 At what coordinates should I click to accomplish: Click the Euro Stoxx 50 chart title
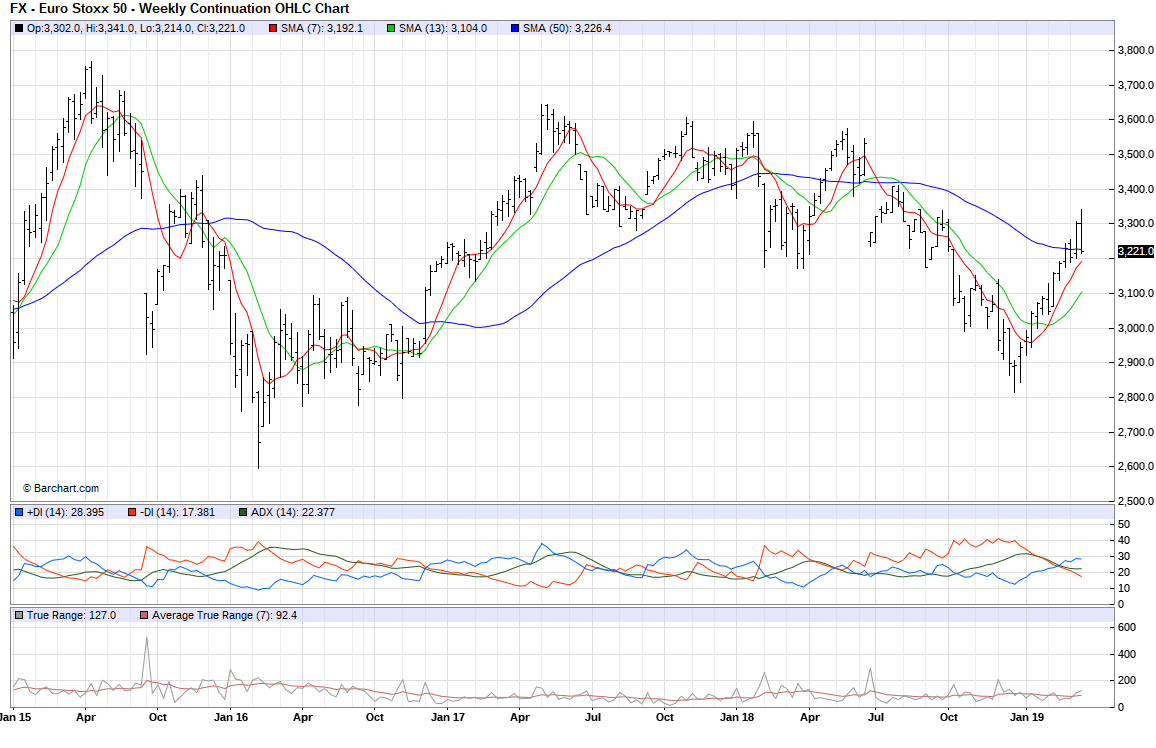pos(179,9)
